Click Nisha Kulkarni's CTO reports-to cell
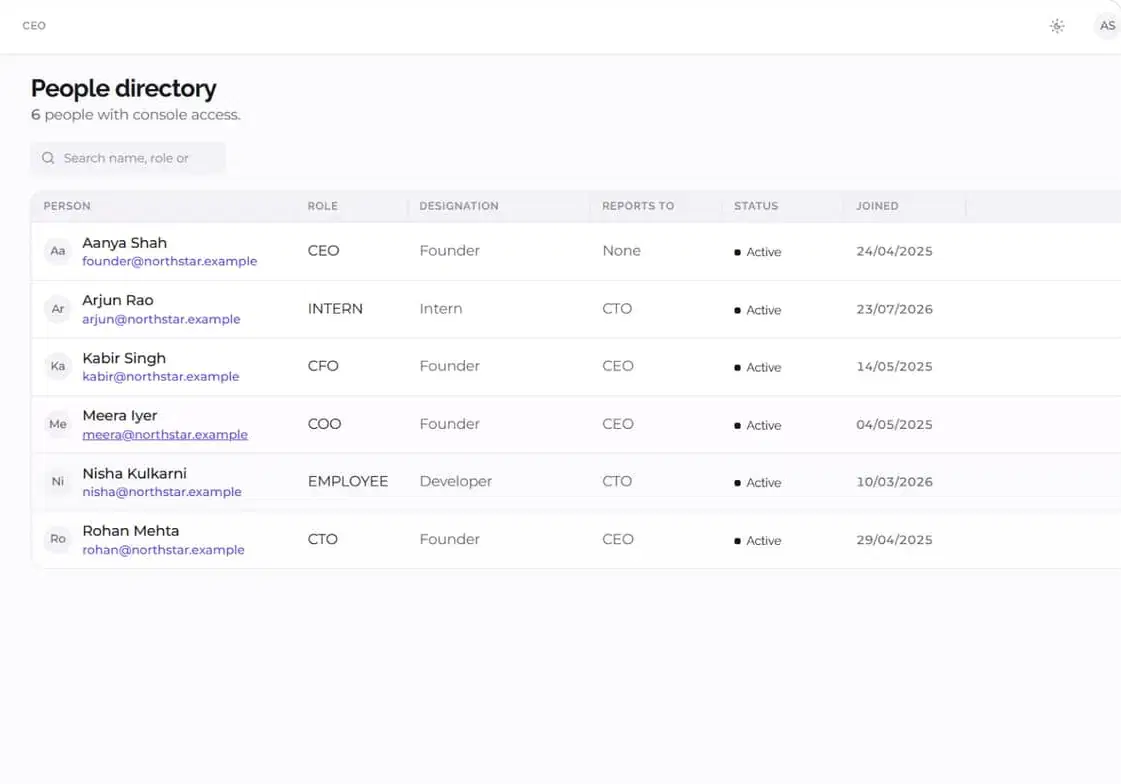Viewport: 1121px width, 784px height. (617, 482)
